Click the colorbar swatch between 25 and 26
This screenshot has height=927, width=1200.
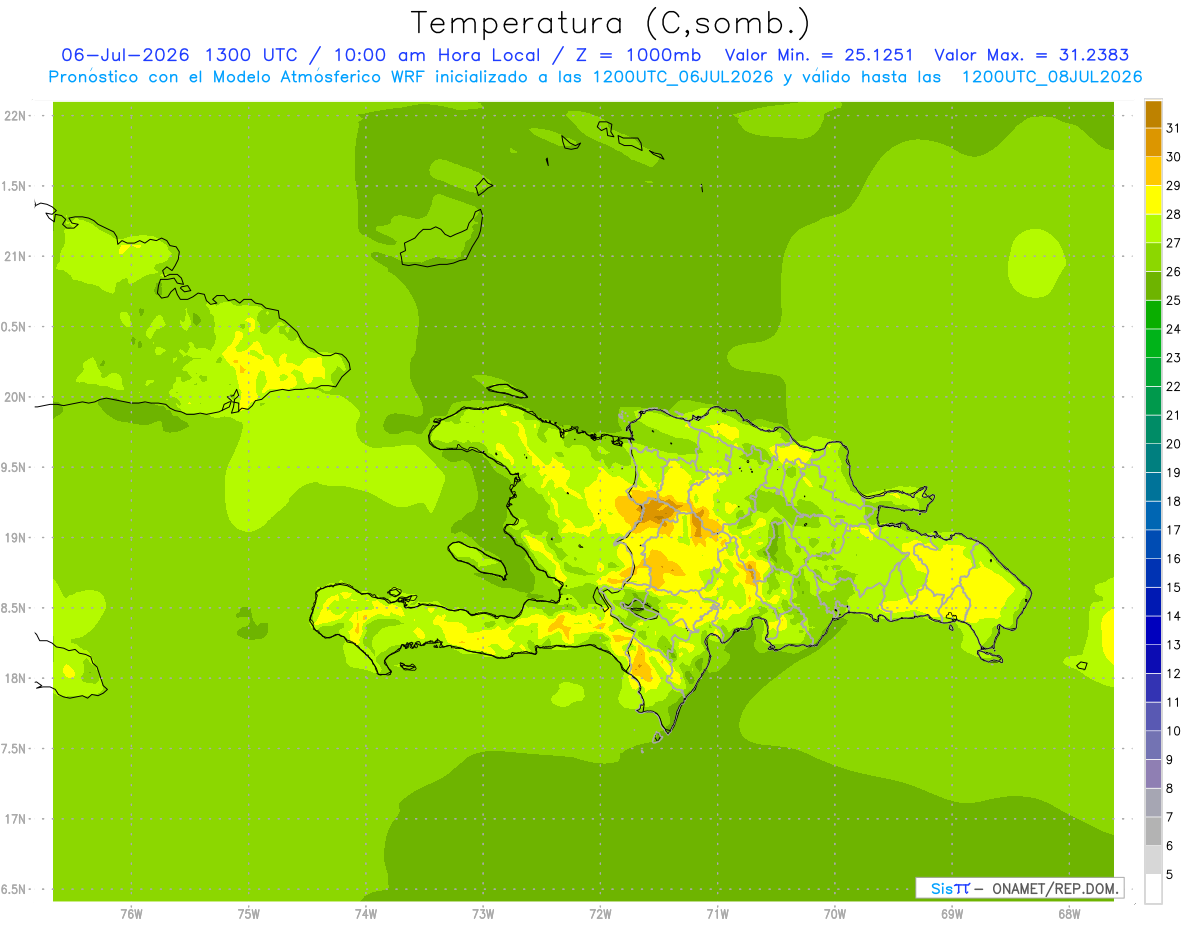coord(1154,285)
